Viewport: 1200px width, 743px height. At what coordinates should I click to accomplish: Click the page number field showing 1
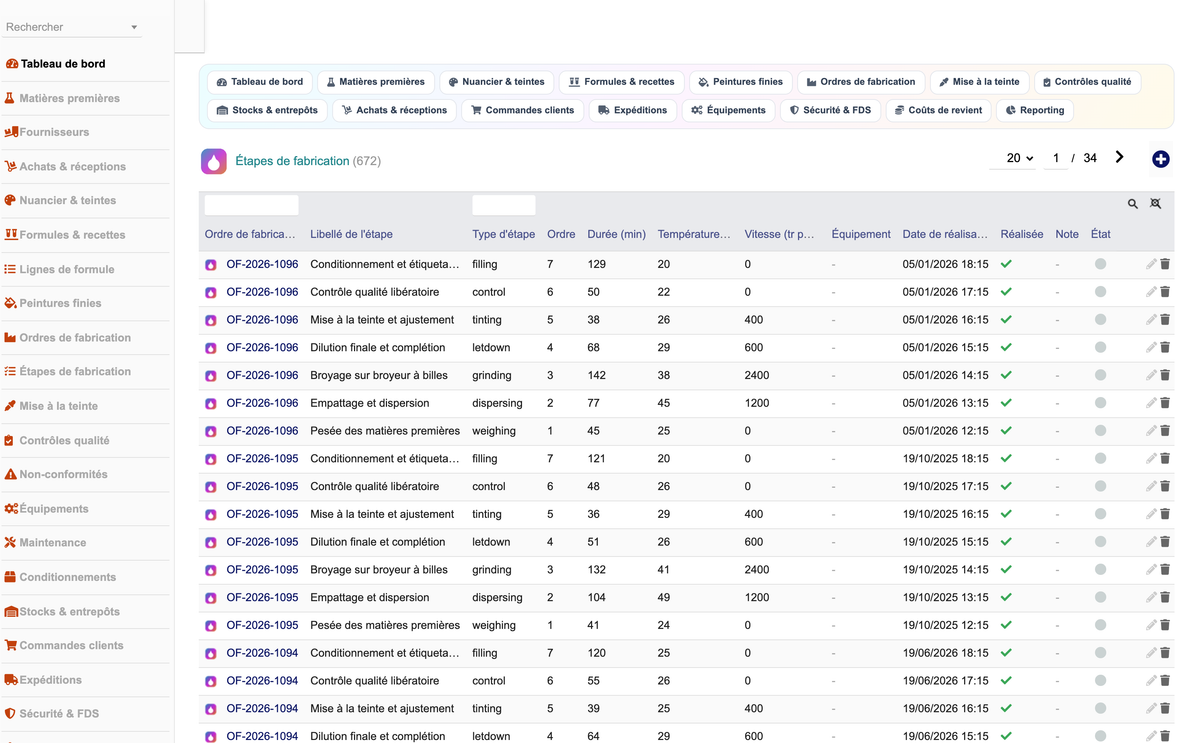tap(1056, 158)
